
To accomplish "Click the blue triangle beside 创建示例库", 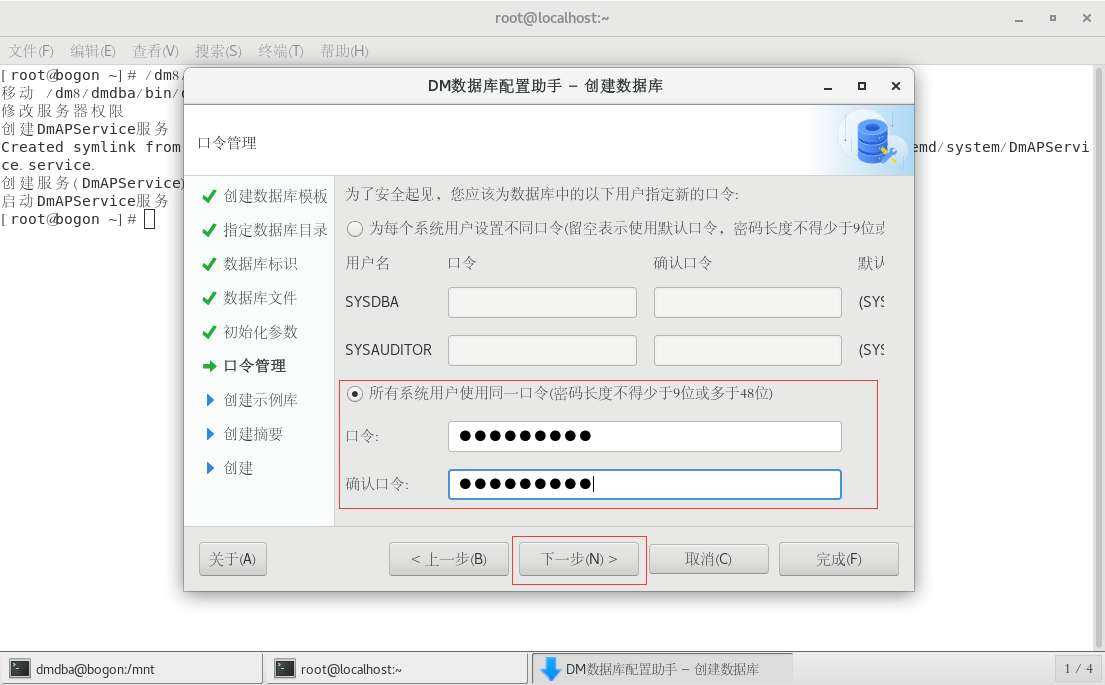I will (x=210, y=400).
